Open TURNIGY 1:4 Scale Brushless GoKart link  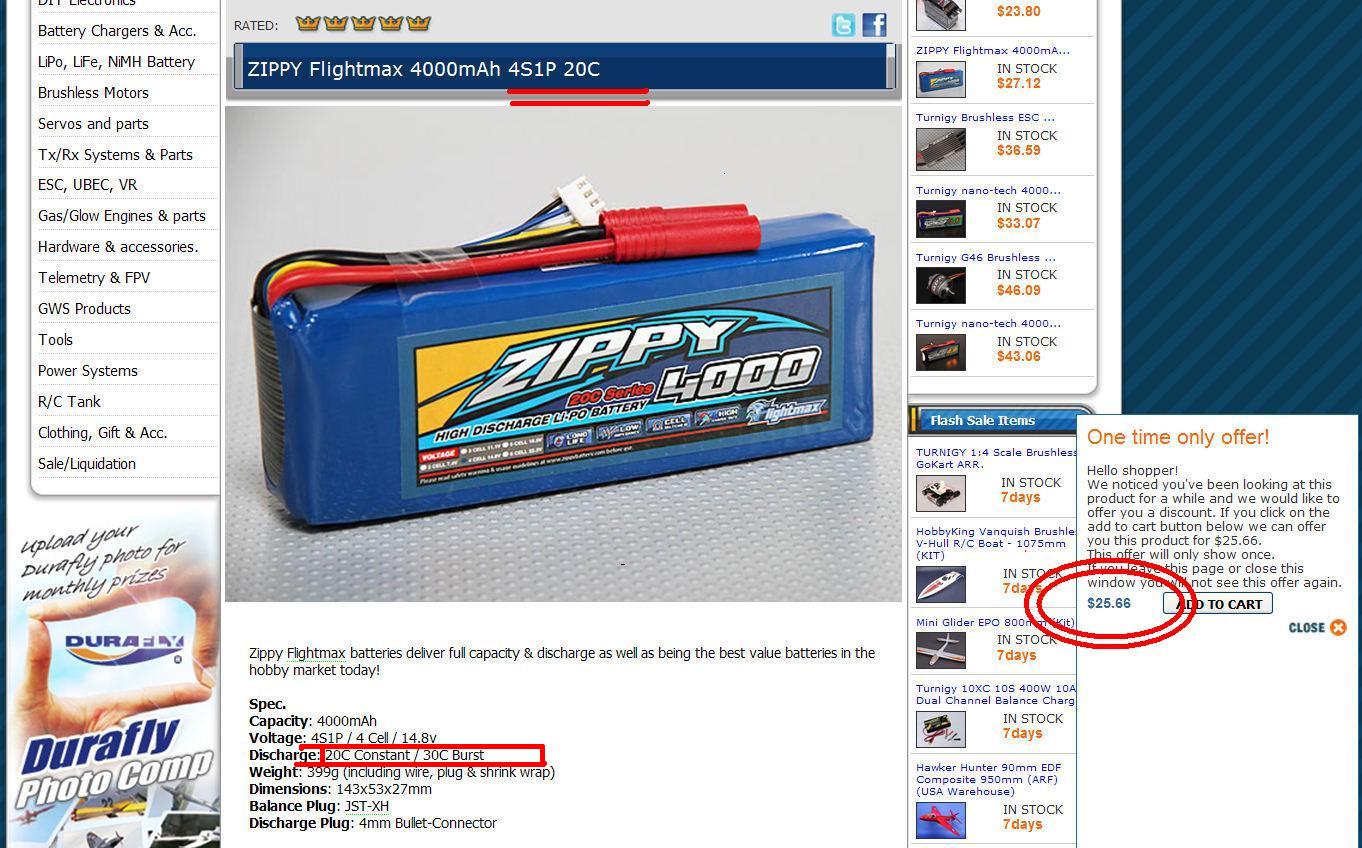point(996,458)
